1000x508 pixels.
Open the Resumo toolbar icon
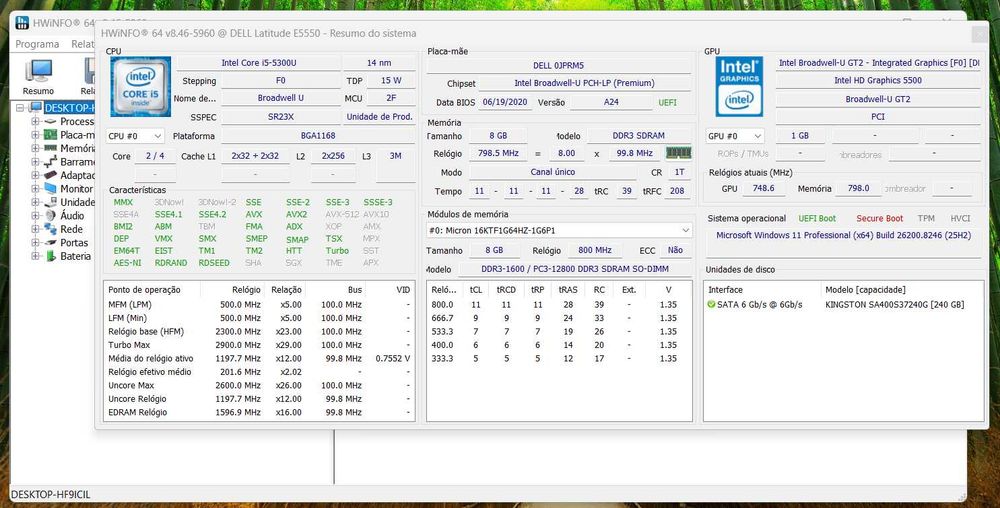coord(38,76)
